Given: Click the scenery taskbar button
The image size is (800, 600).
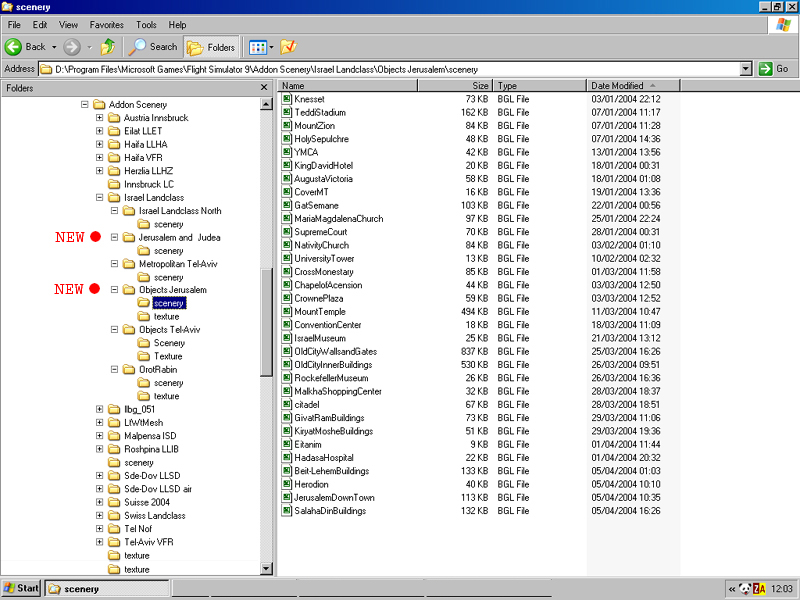Looking at the screenshot, I should tap(107, 589).
